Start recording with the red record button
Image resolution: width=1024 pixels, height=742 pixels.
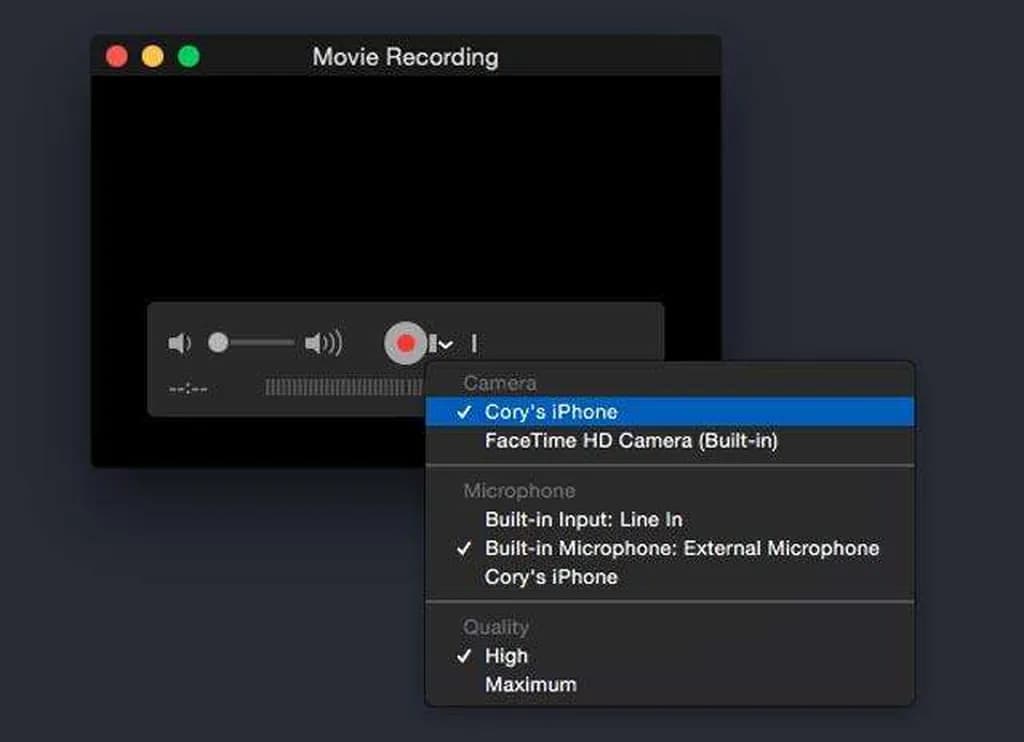point(405,344)
